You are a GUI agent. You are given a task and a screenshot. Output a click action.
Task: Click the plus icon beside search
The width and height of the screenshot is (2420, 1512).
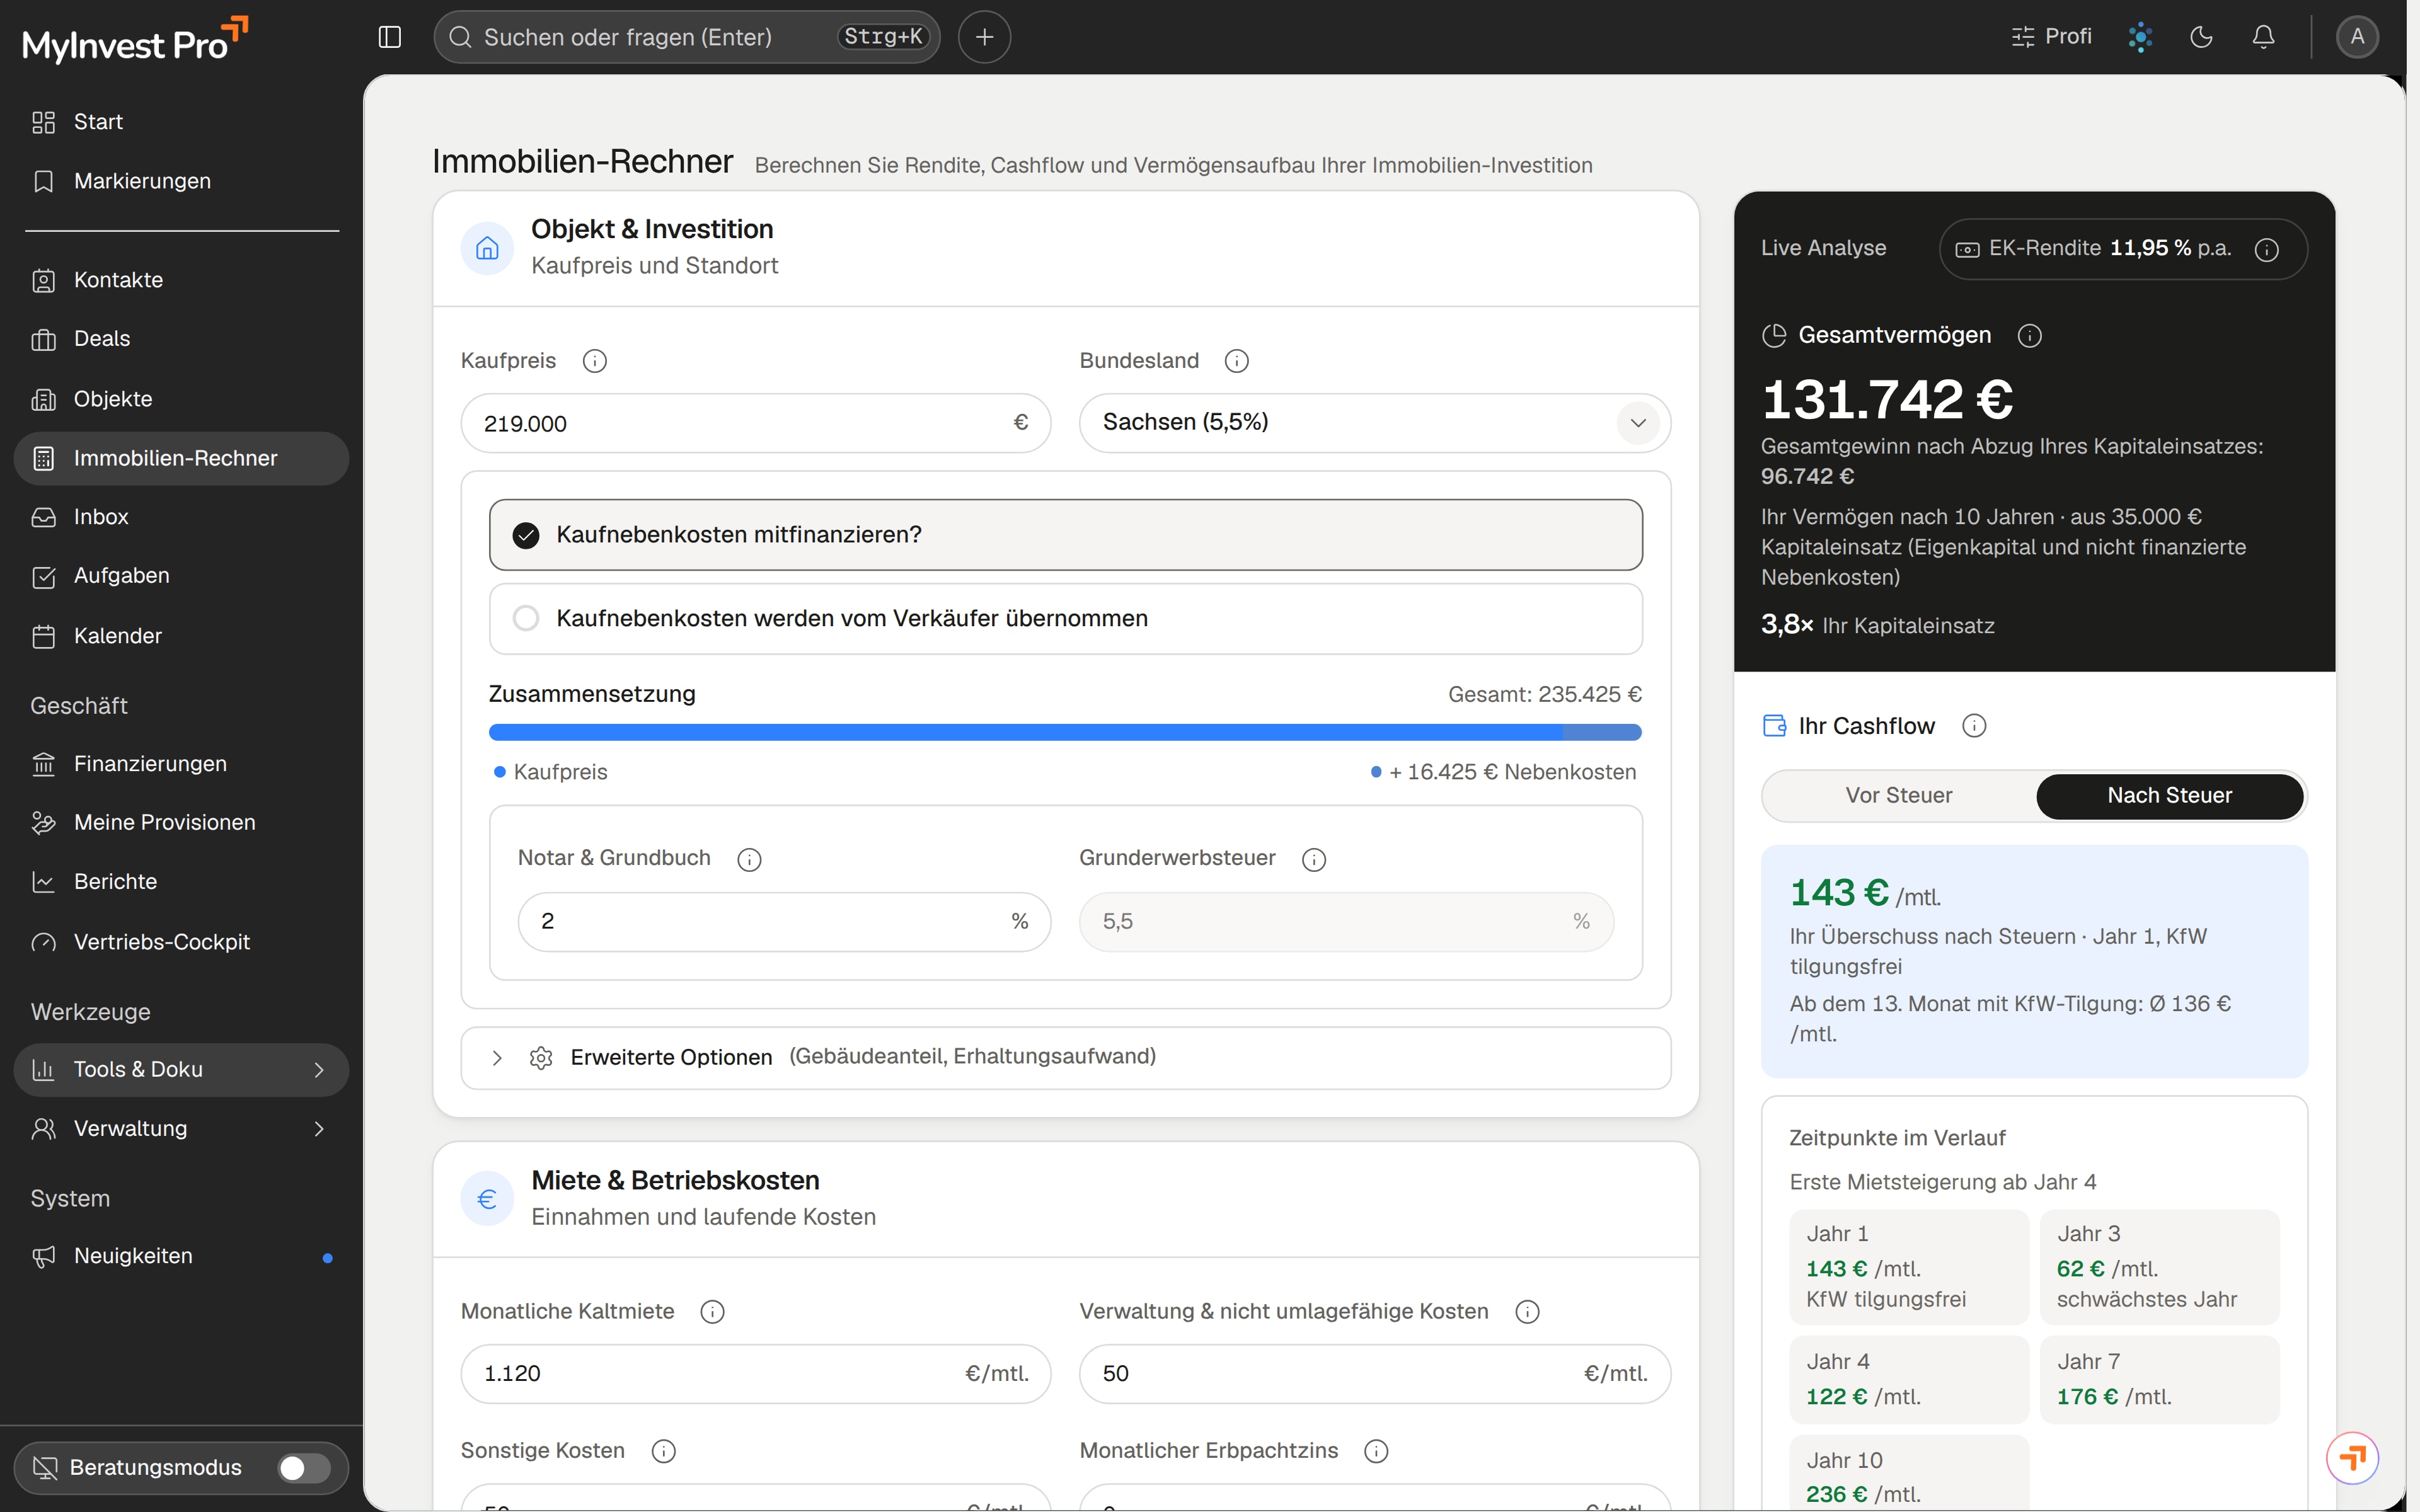pyautogui.click(x=984, y=37)
